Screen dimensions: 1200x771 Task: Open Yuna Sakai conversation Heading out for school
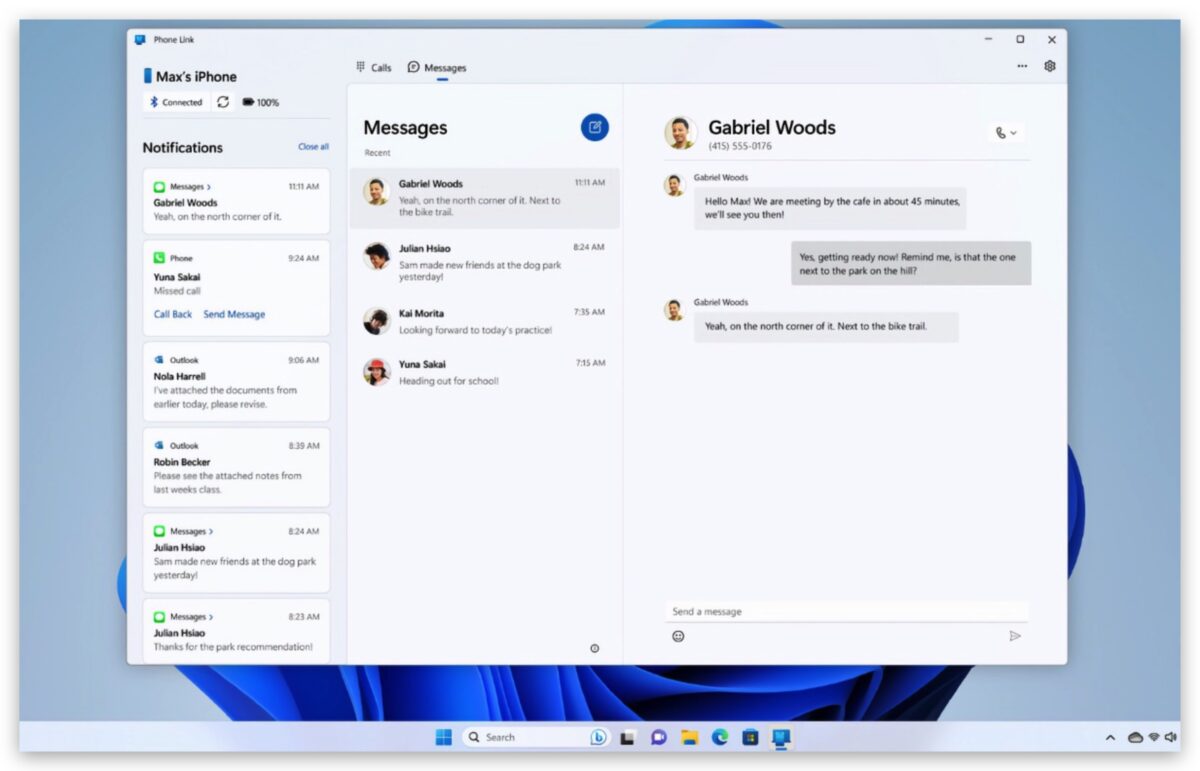pos(484,372)
